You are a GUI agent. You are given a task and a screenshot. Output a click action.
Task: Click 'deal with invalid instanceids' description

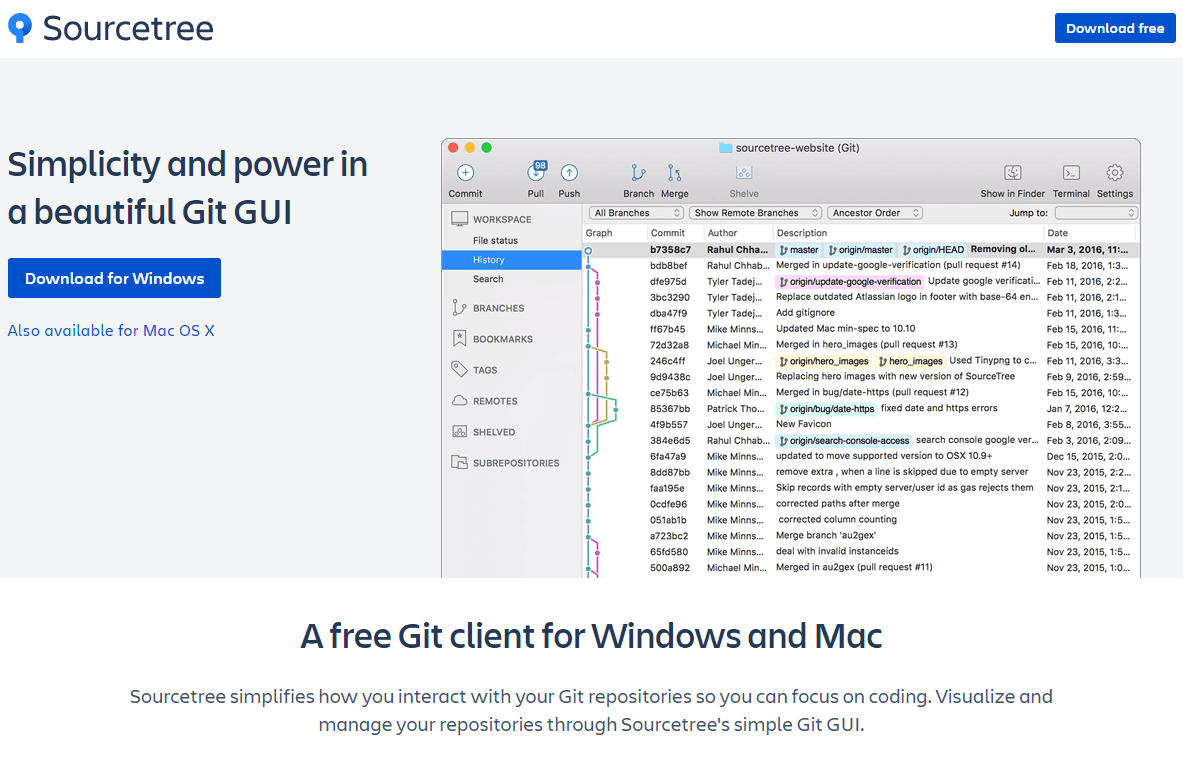(837, 551)
